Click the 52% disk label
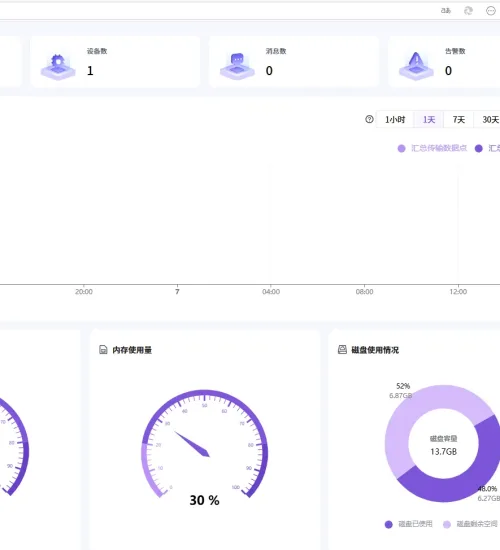 click(x=403, y=386)
